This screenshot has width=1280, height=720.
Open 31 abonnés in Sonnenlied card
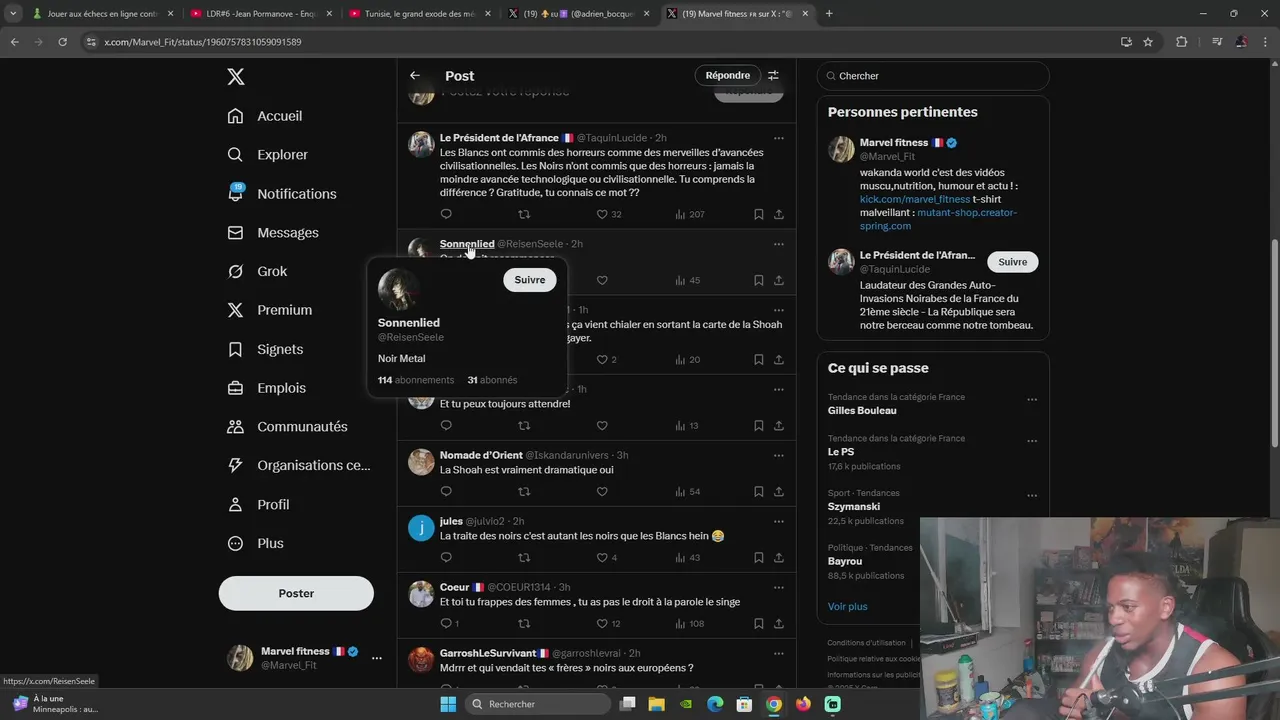(x=492, y=380)
